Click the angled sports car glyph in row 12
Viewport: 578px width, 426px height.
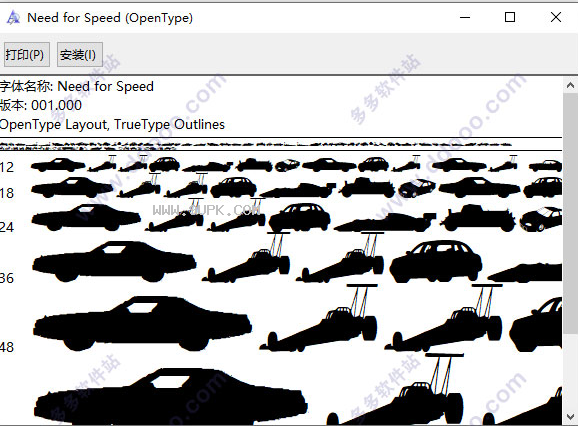pos(287,165)
